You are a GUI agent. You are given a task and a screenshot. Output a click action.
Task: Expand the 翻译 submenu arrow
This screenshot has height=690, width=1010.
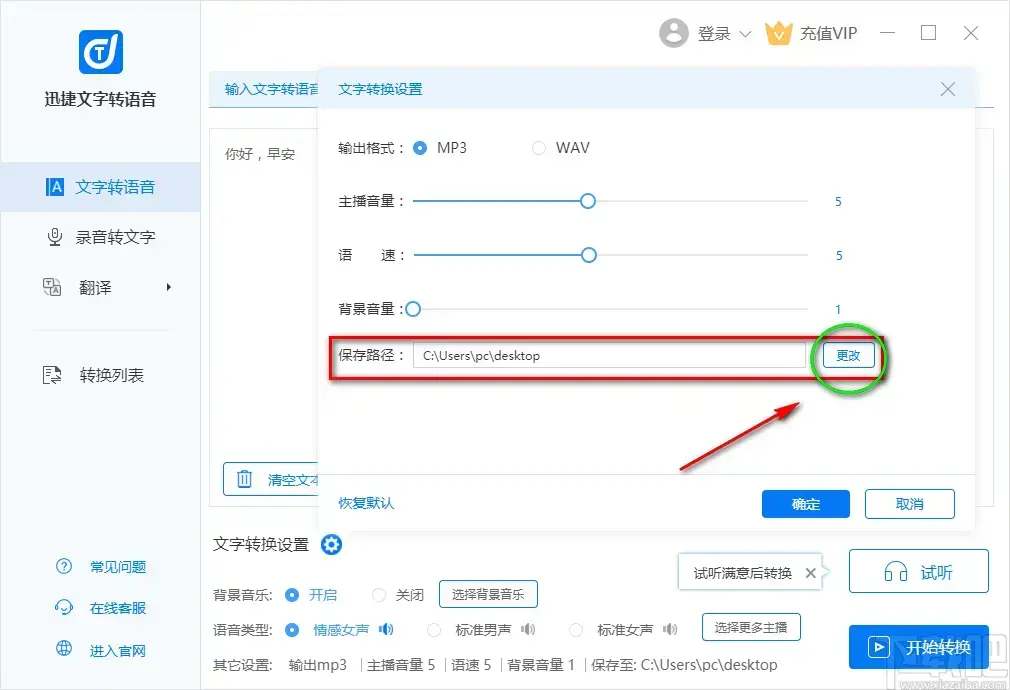[169, 288]
